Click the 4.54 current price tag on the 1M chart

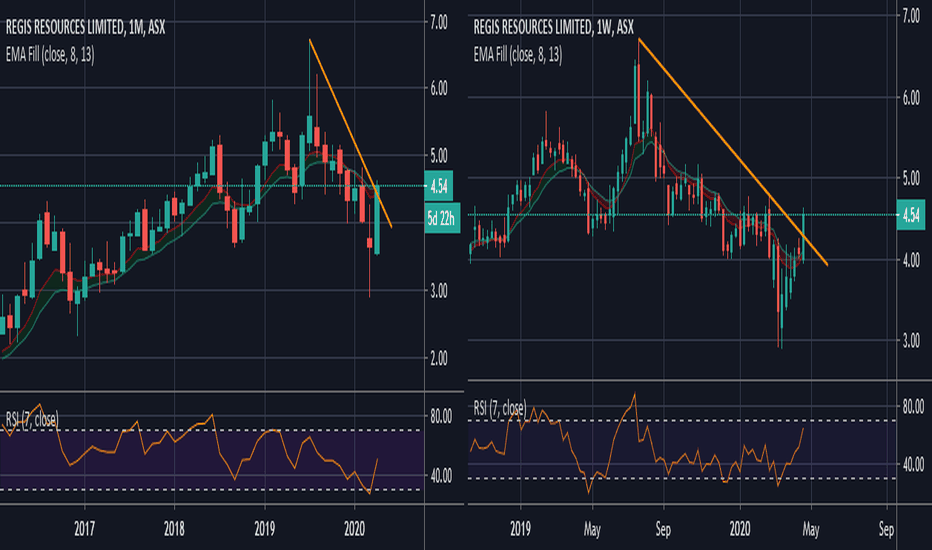click(x=439, y=186)
